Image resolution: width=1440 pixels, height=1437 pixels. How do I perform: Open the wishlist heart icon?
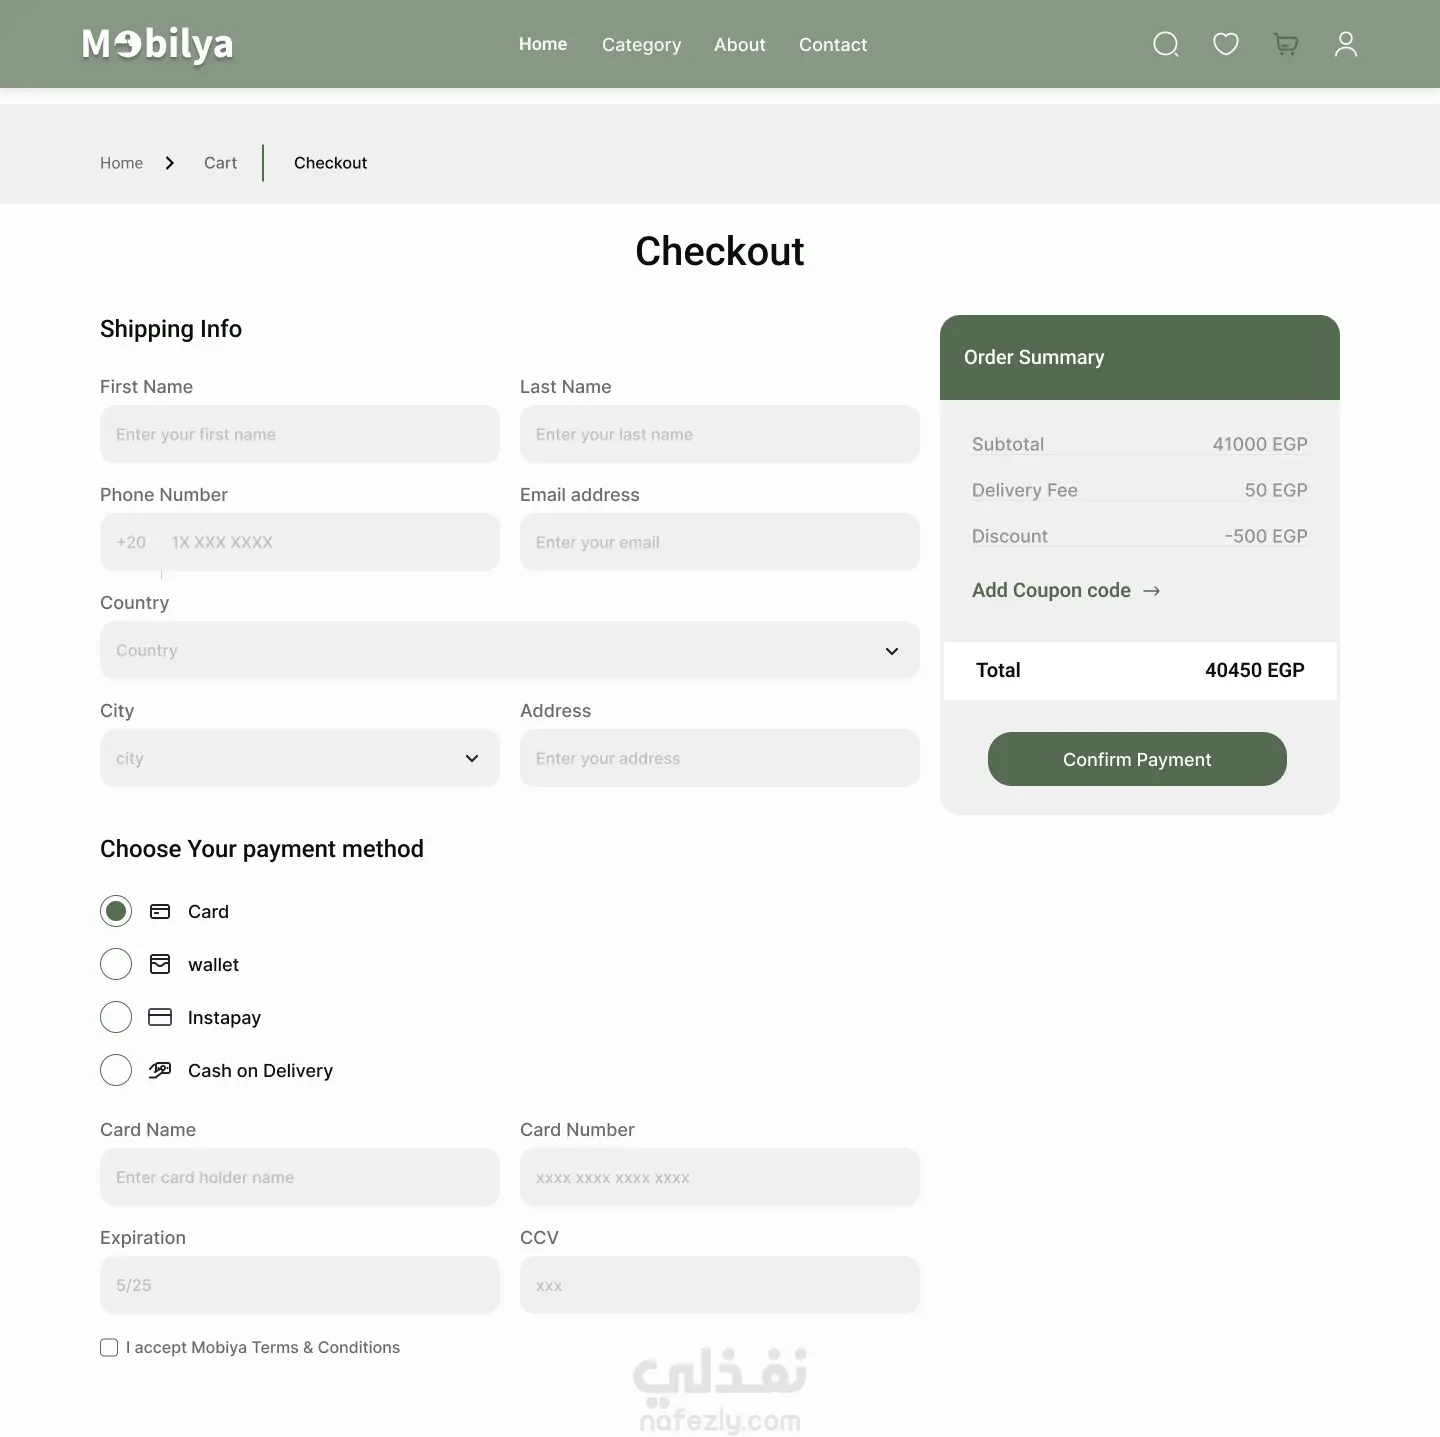[x=1226, y=44]
